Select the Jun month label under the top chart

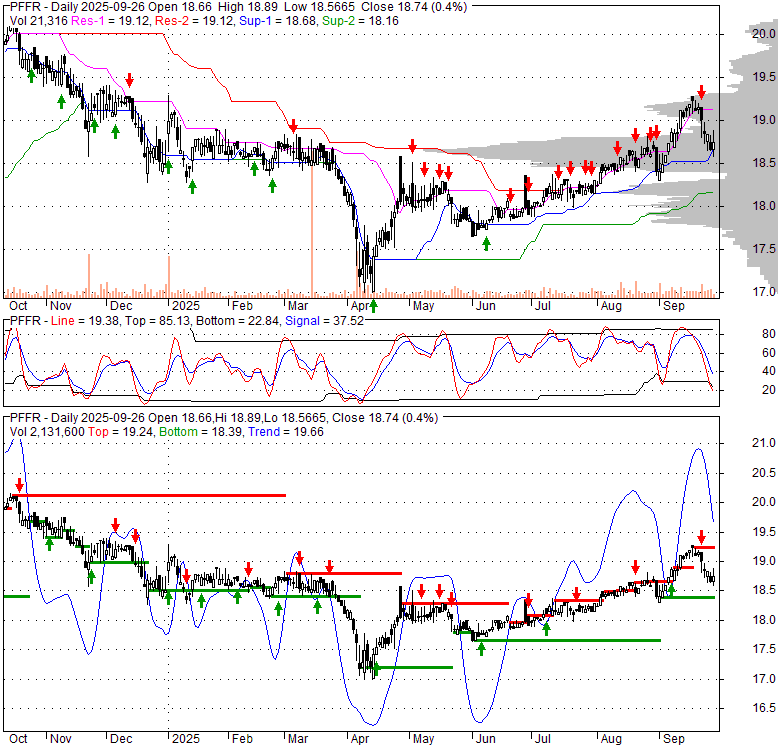point(486,306)
